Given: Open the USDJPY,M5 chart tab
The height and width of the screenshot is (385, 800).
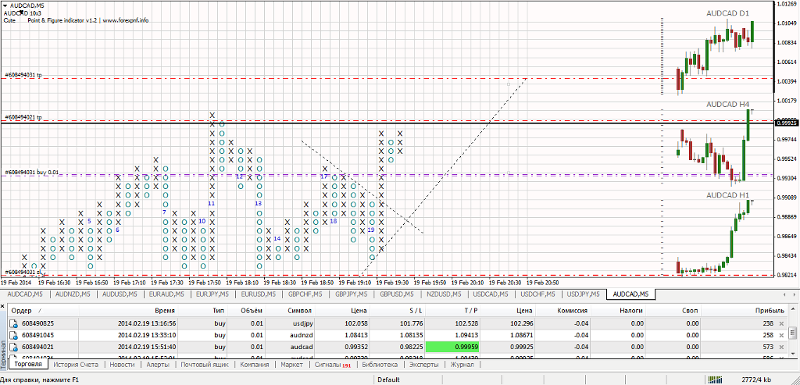Looking at the screenshot, I should point(582,294).
